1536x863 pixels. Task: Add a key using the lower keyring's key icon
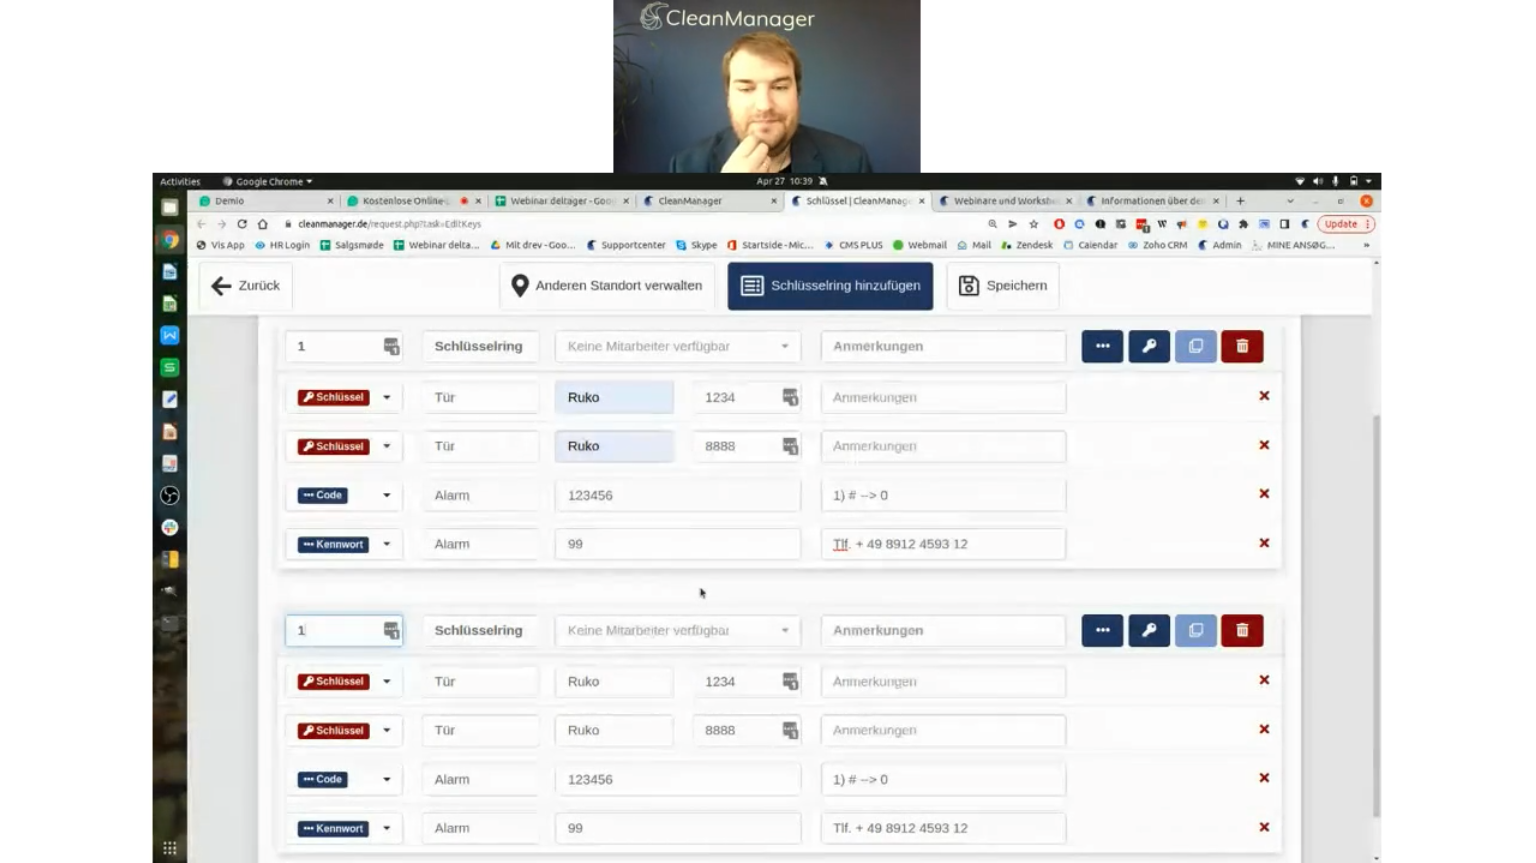click(x=1149, y=630)
